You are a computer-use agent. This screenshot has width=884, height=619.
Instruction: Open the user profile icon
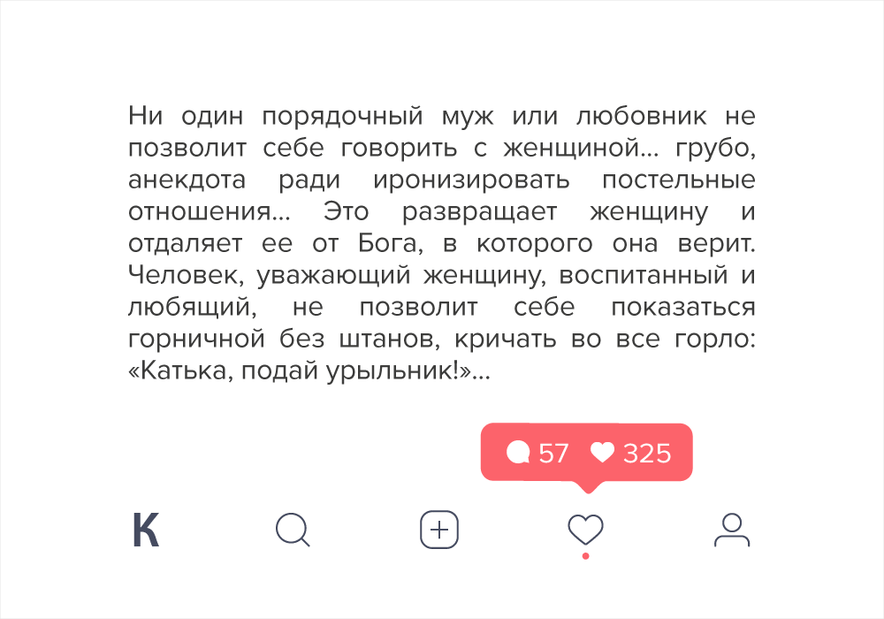point(732,530)
